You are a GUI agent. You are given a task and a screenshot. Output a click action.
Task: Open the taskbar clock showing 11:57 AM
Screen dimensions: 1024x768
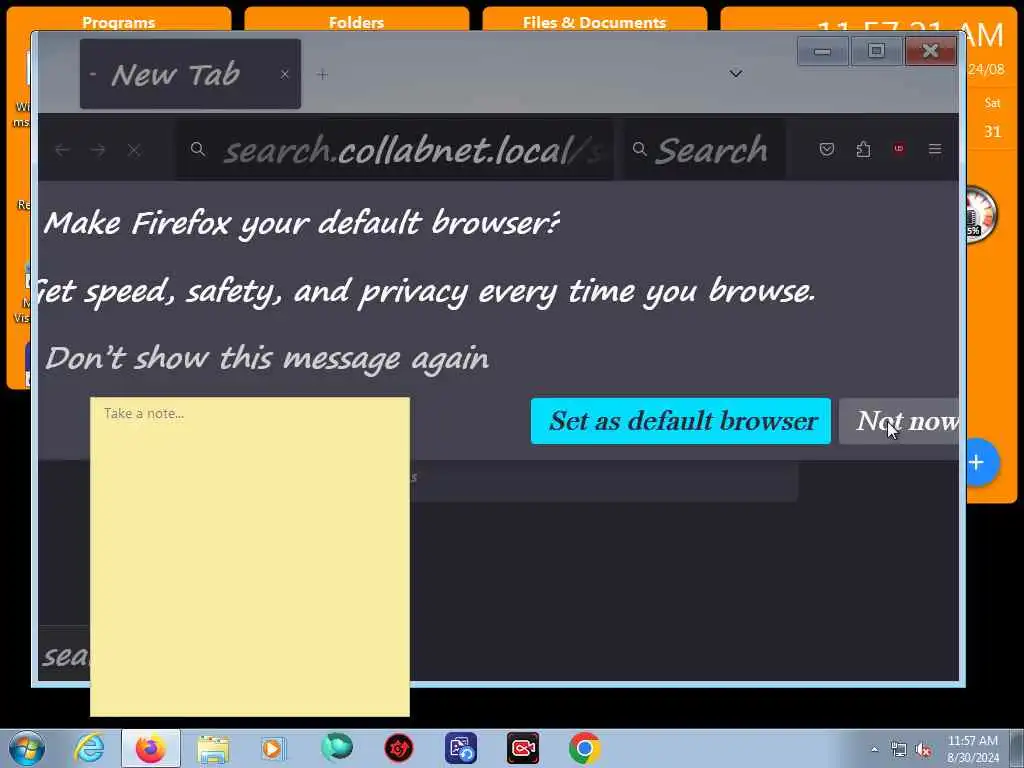pyautogui.click(x=973, y=749)
